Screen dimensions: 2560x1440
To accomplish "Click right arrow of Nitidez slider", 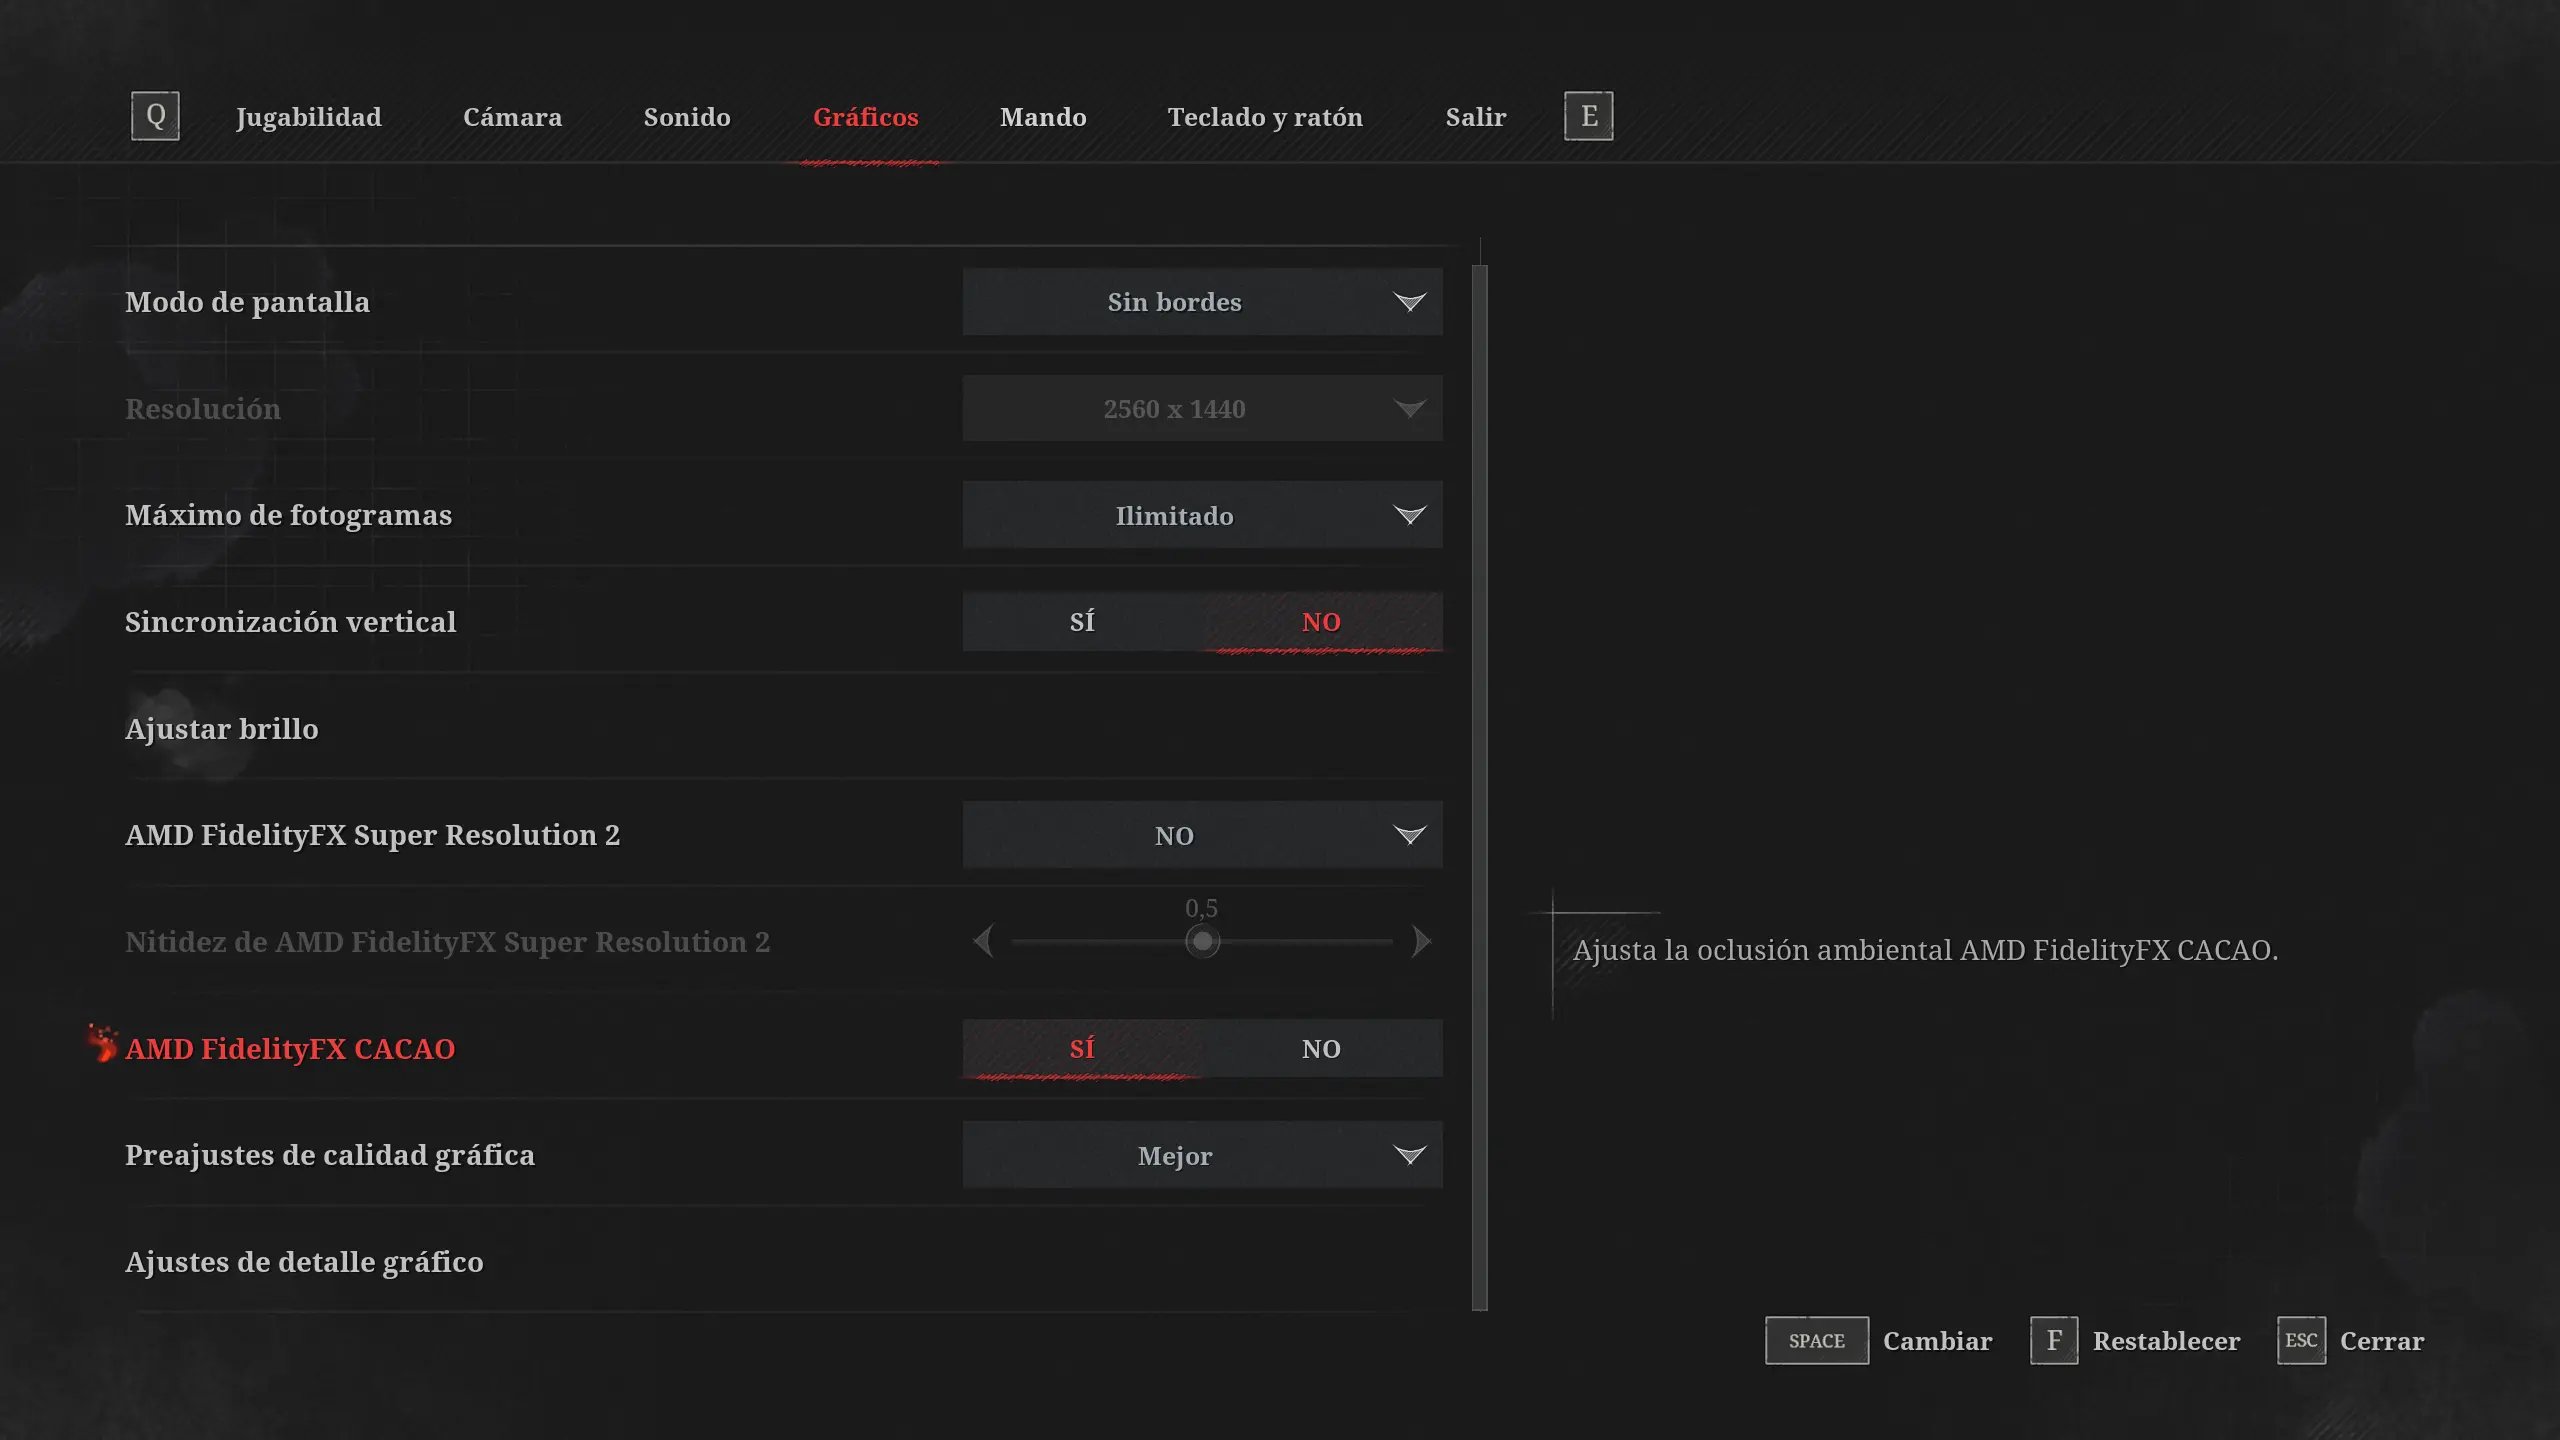I will click(1421, 941).
